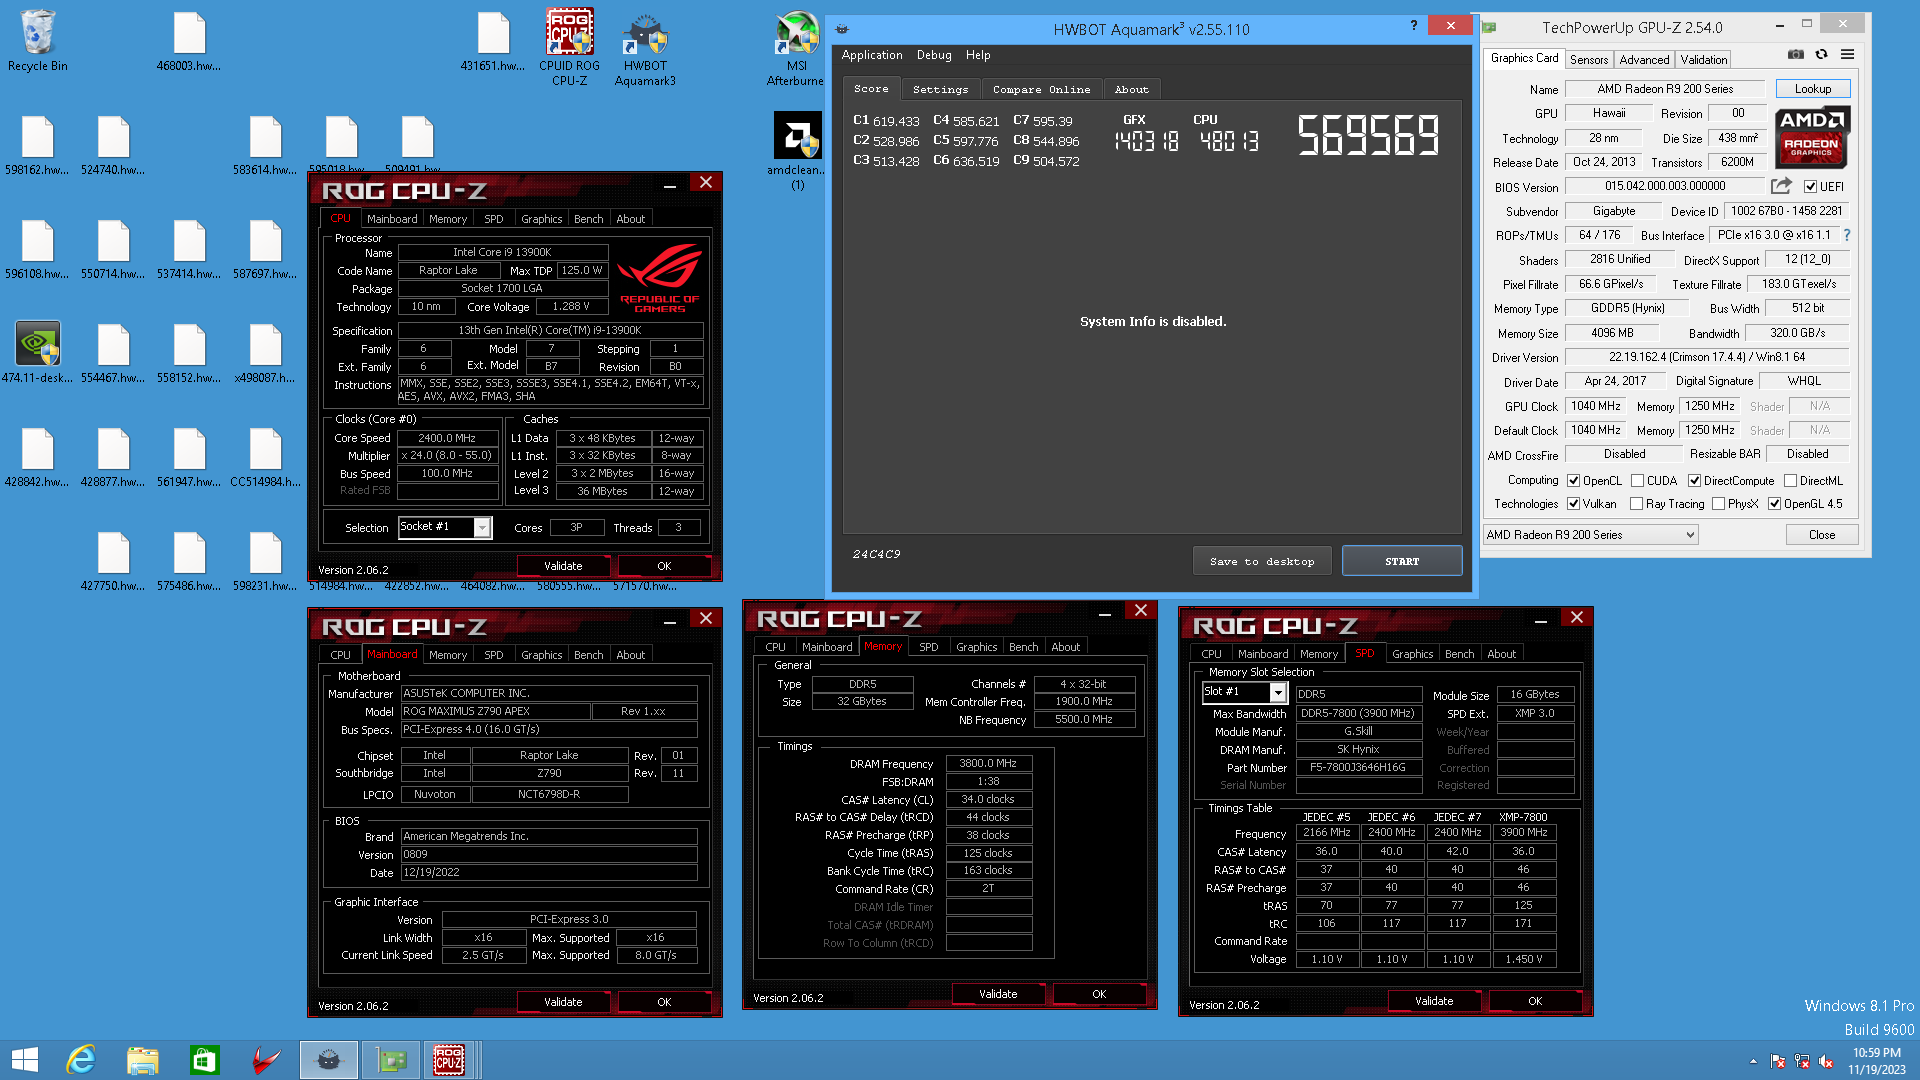Viewport: 1920px width, 1080px height.
Task: Click the GPU Name field AMD Radeon R9 200 Series
Action: [1665, 89]
